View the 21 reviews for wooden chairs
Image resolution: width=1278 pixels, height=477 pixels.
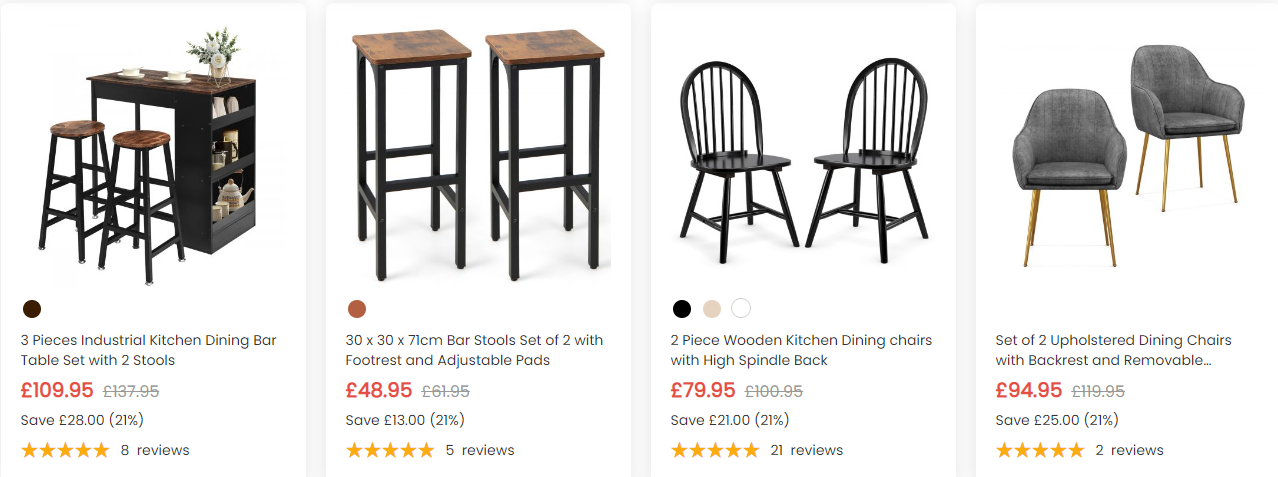tap(807, 450)
